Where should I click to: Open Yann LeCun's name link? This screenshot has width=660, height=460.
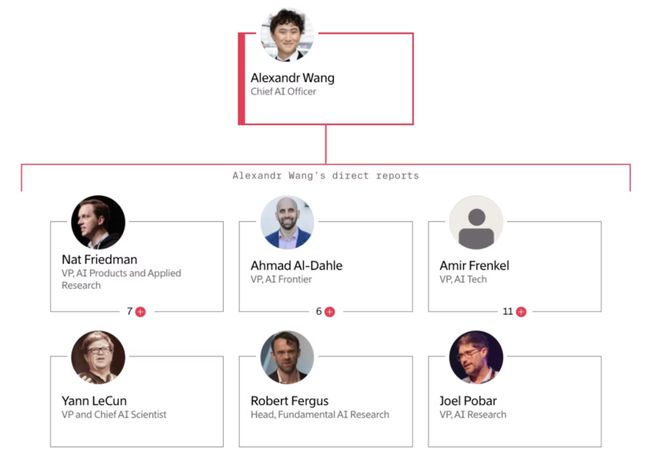[x=94, y=401]
